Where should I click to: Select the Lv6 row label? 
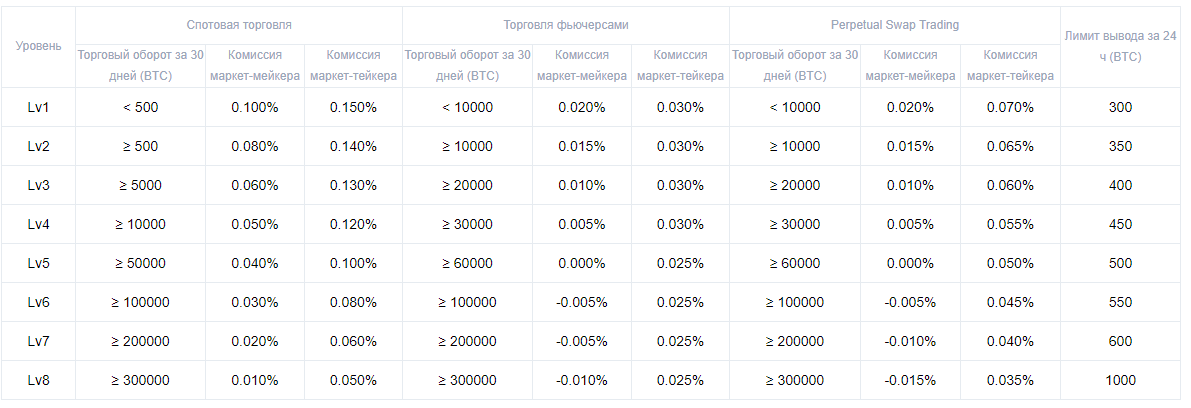(x=38, y=302)
